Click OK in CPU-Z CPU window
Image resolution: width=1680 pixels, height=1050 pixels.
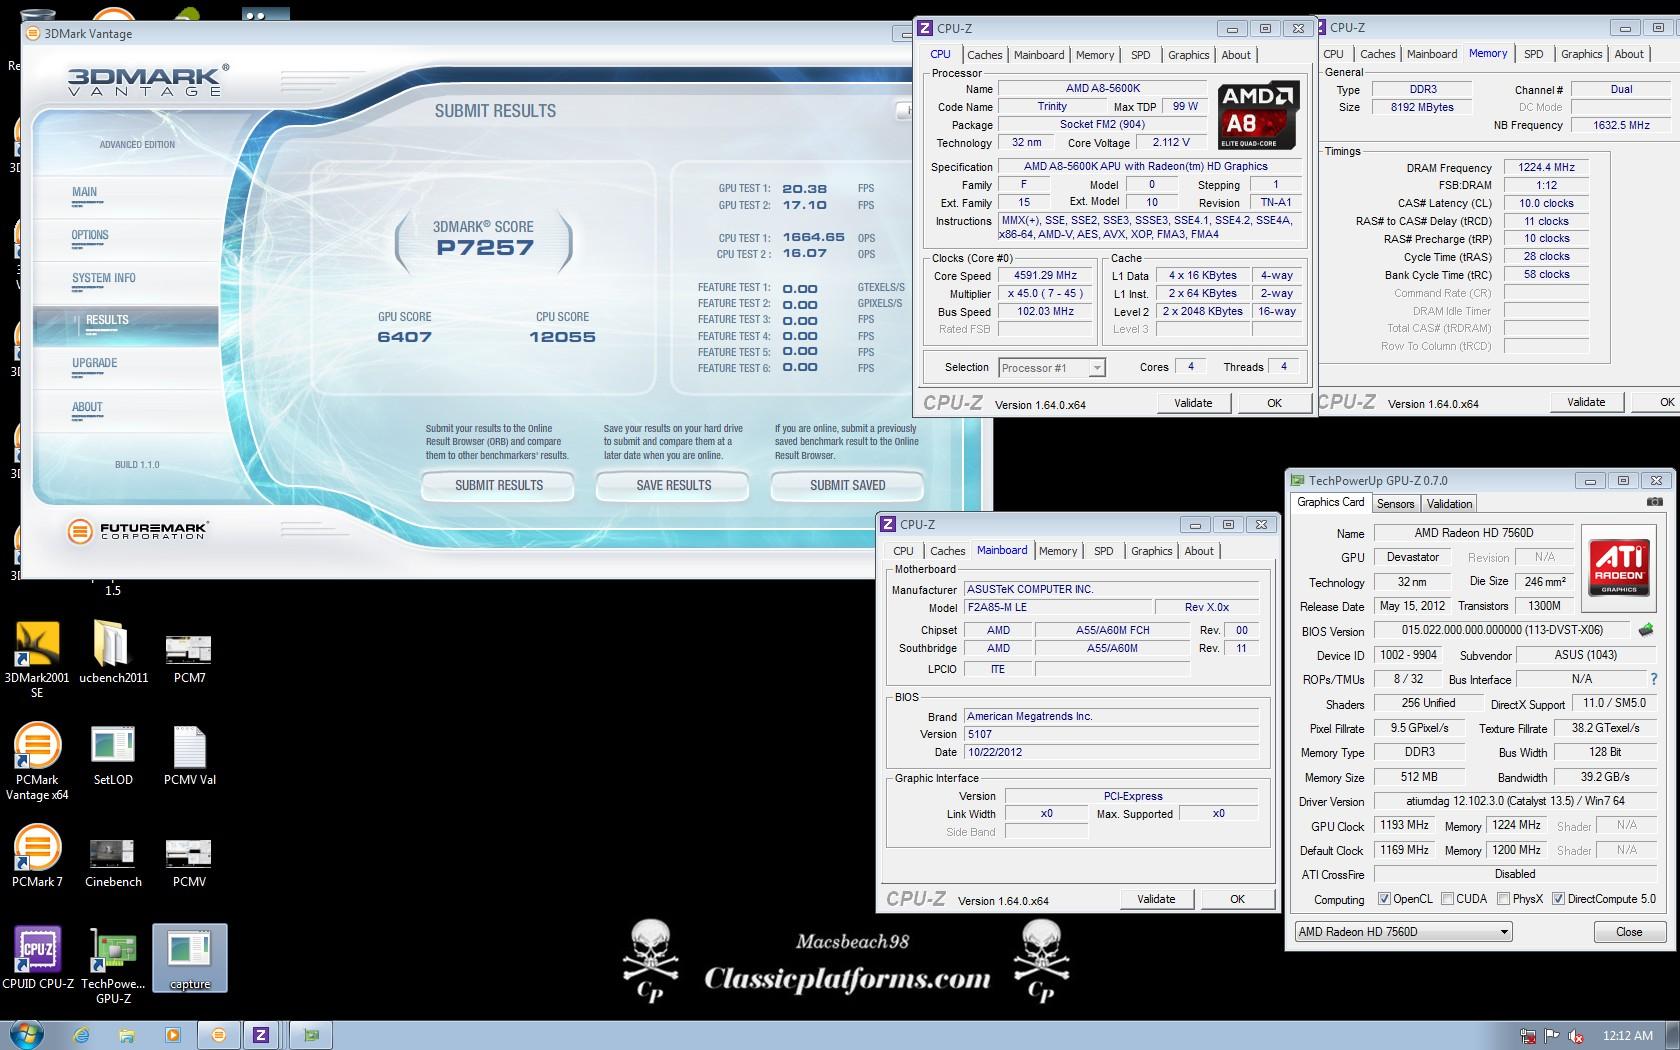(1274, 403)
